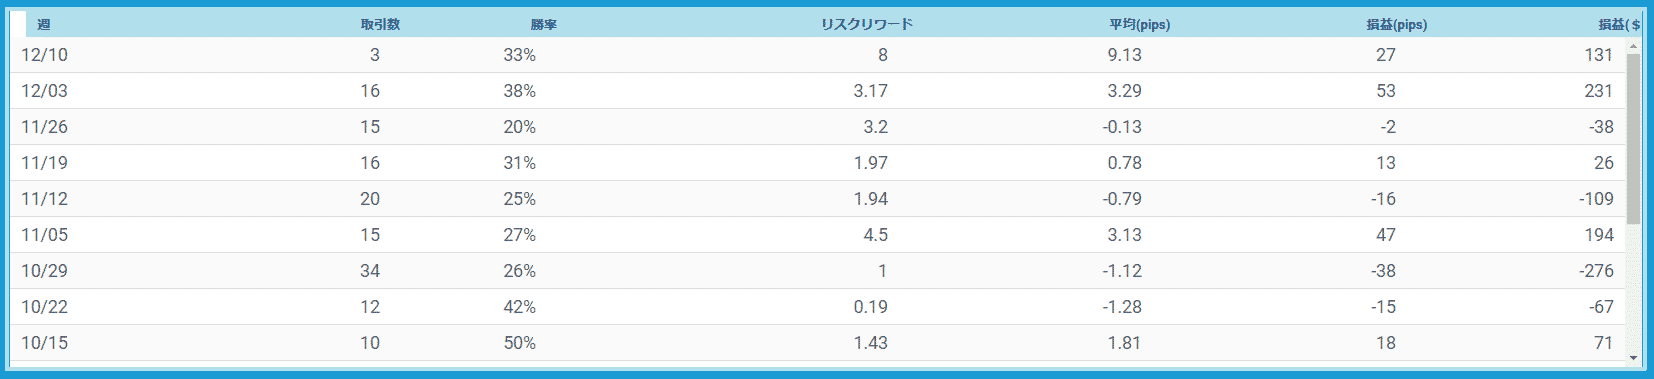Select the 11/12 week row

(818, 199)
